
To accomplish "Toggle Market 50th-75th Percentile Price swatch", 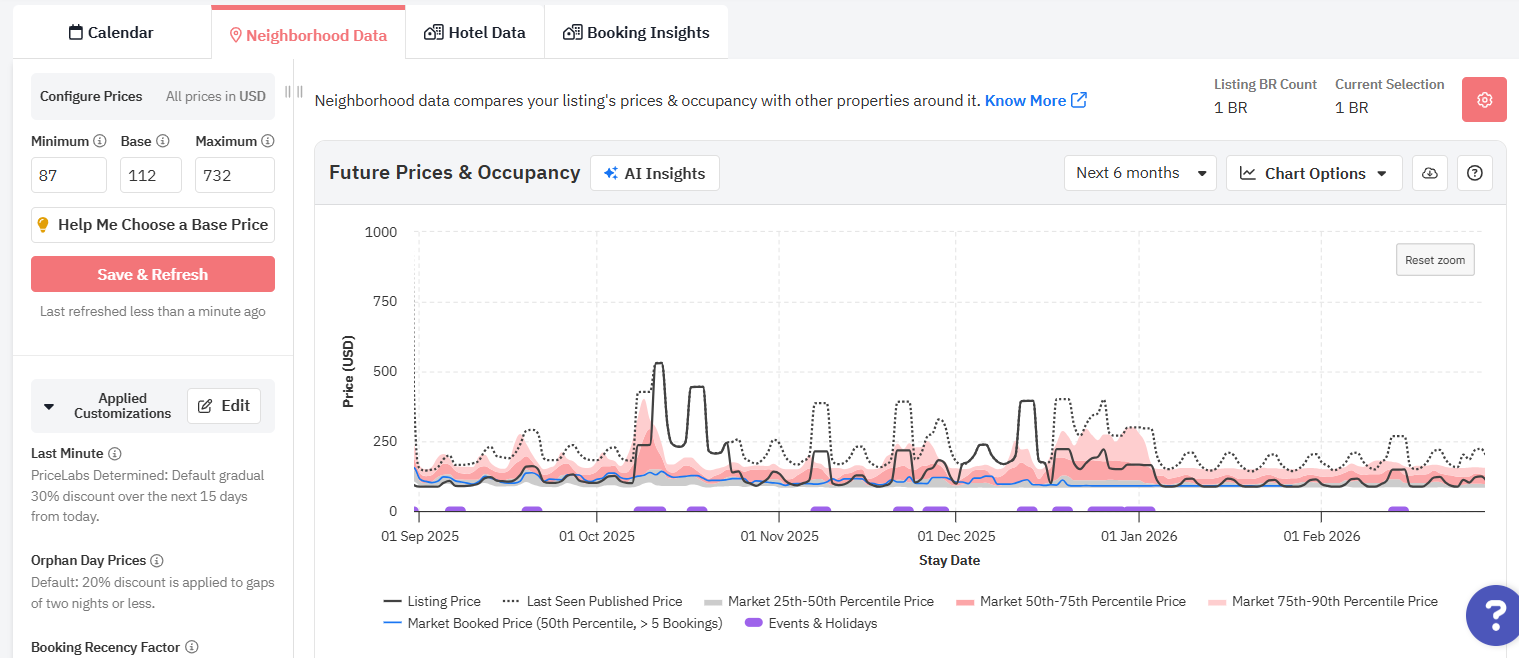I will pos(965,601).
